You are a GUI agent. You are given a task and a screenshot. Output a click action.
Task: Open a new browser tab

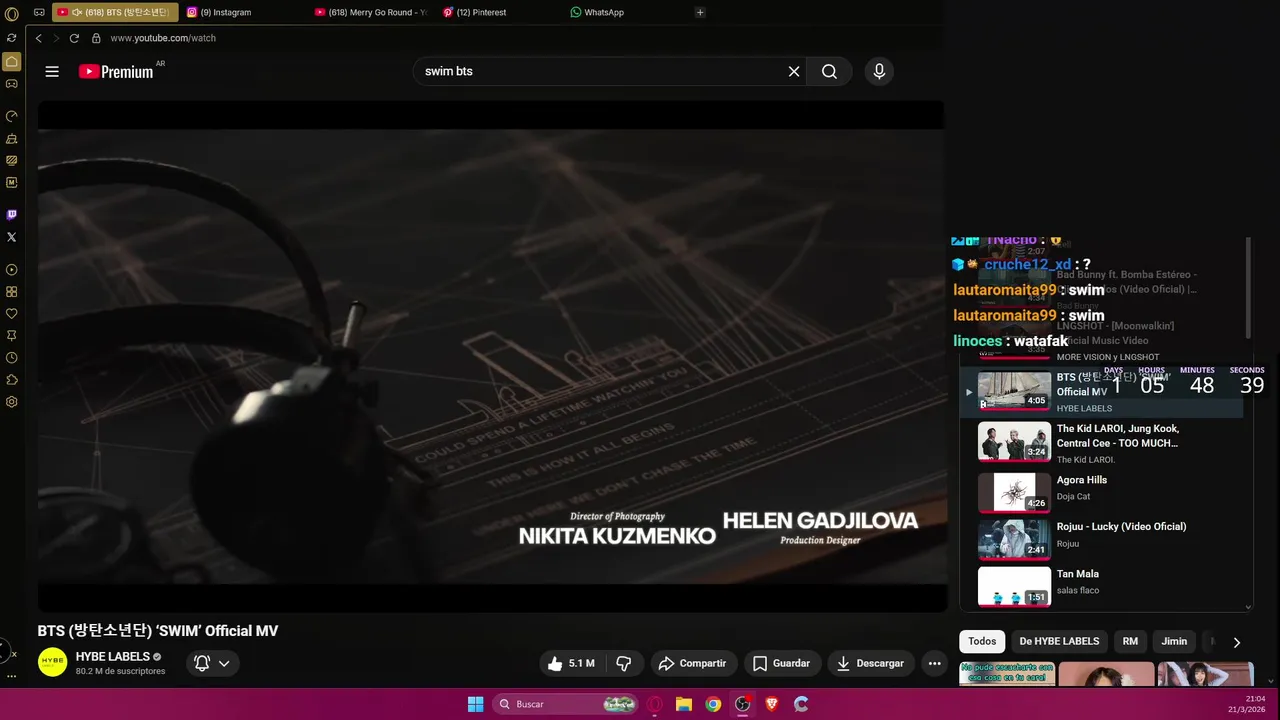click(700, 12)
